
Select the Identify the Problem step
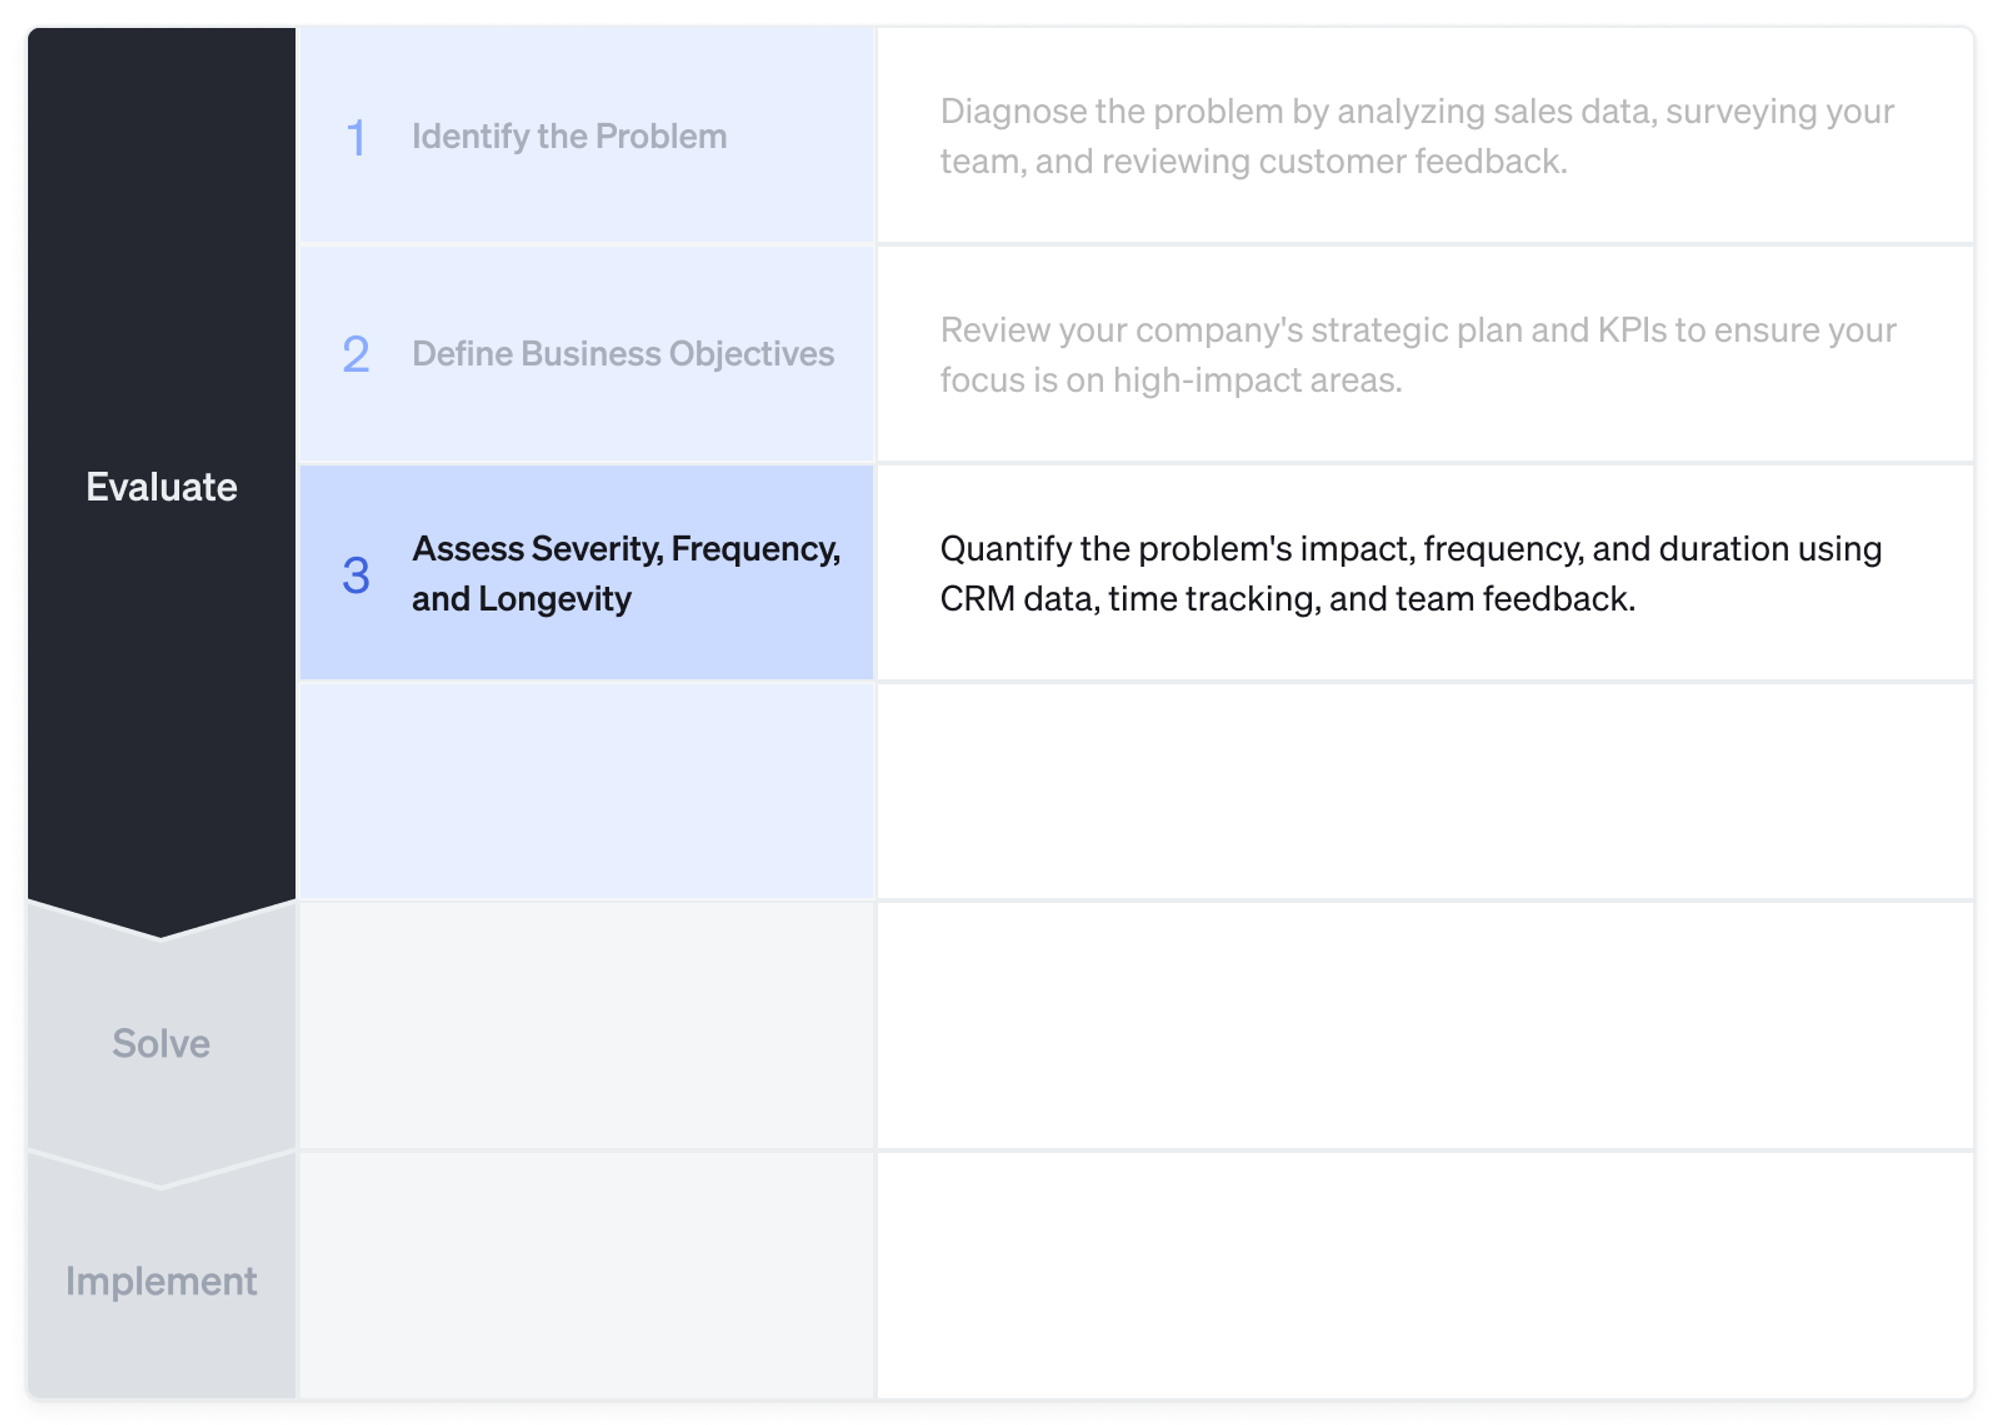tap(569, 136)
